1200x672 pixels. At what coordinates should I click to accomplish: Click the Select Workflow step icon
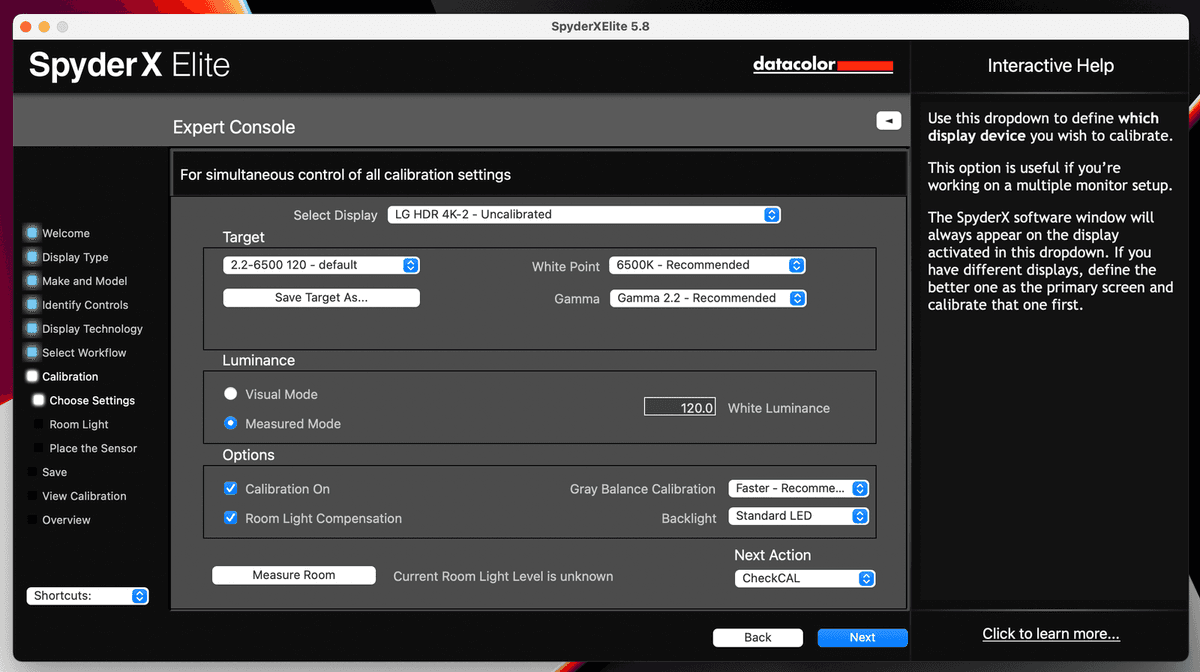pos(32,353)
